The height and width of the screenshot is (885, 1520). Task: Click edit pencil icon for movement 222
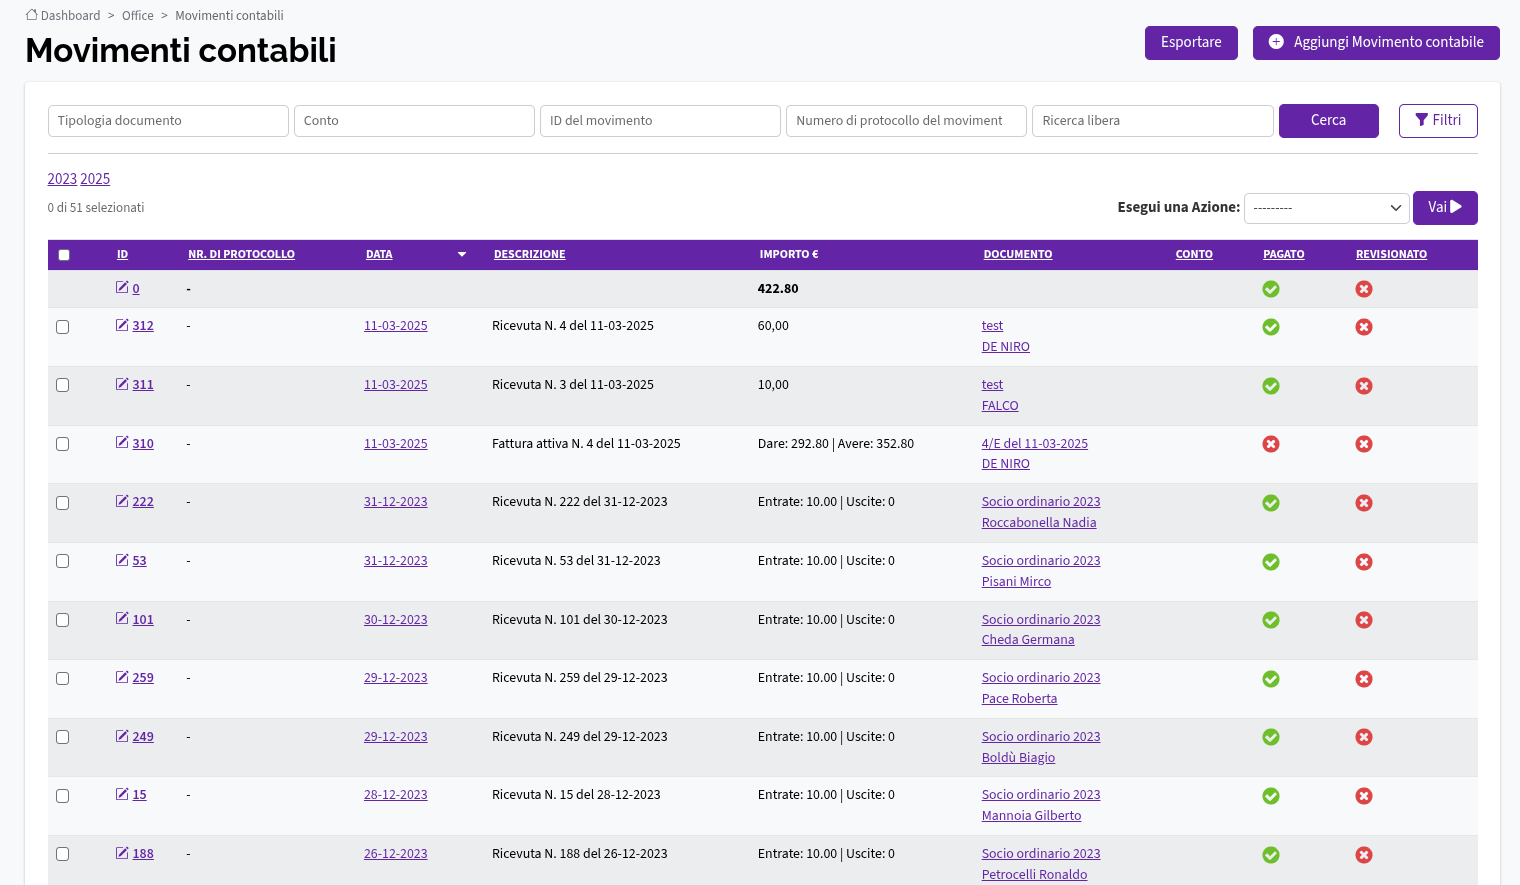(x=122, y=501)
